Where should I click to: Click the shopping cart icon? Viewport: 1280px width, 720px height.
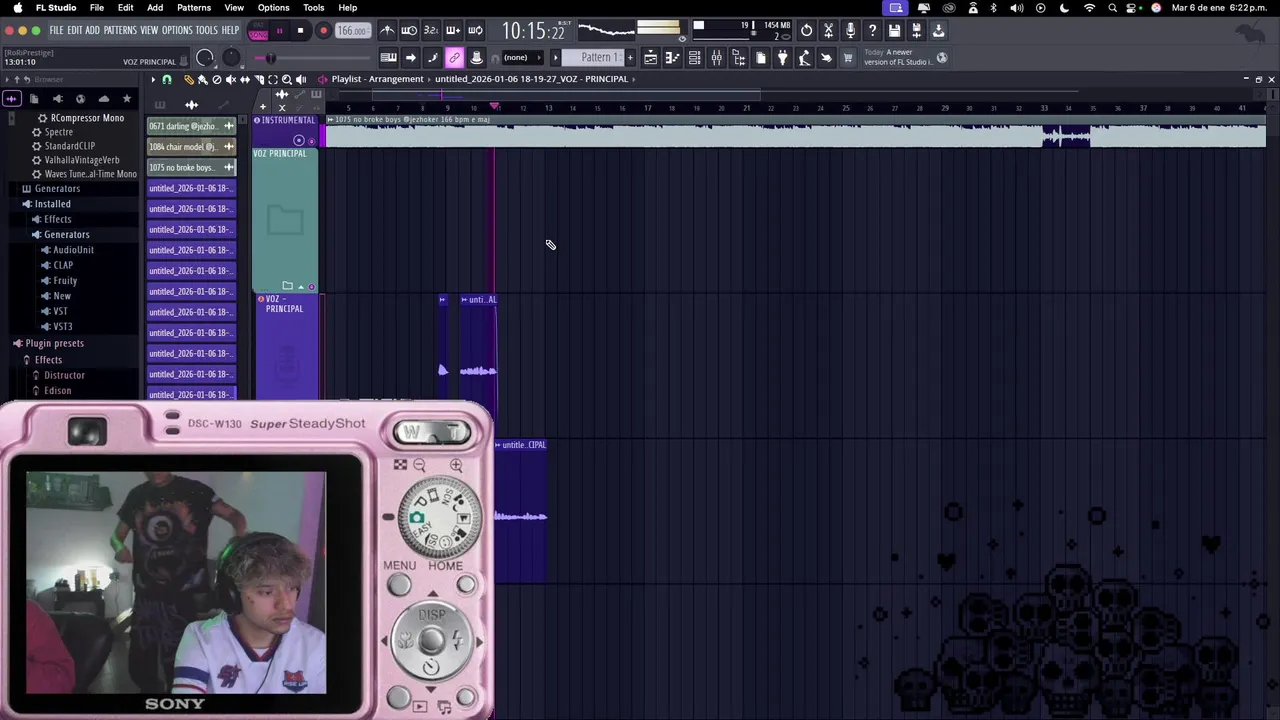(849, 58)
